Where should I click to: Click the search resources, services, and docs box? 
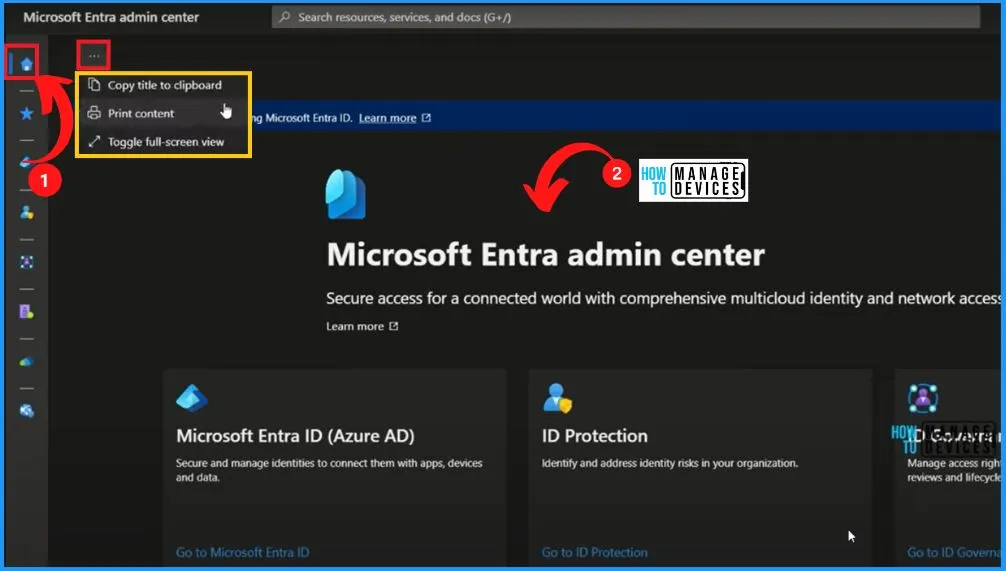[x=626, y=17]
